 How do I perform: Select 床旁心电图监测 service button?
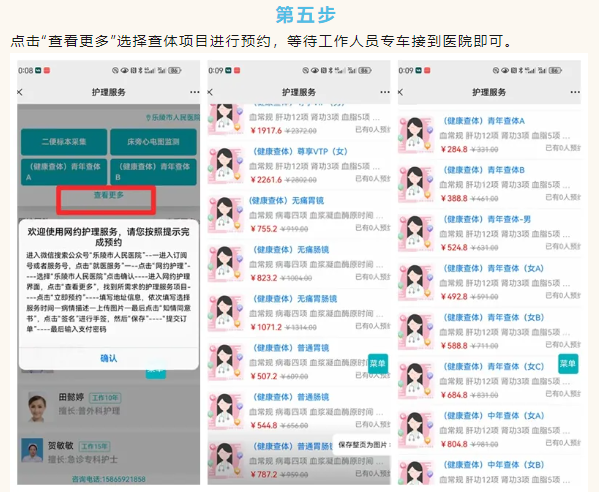(153, 142)
